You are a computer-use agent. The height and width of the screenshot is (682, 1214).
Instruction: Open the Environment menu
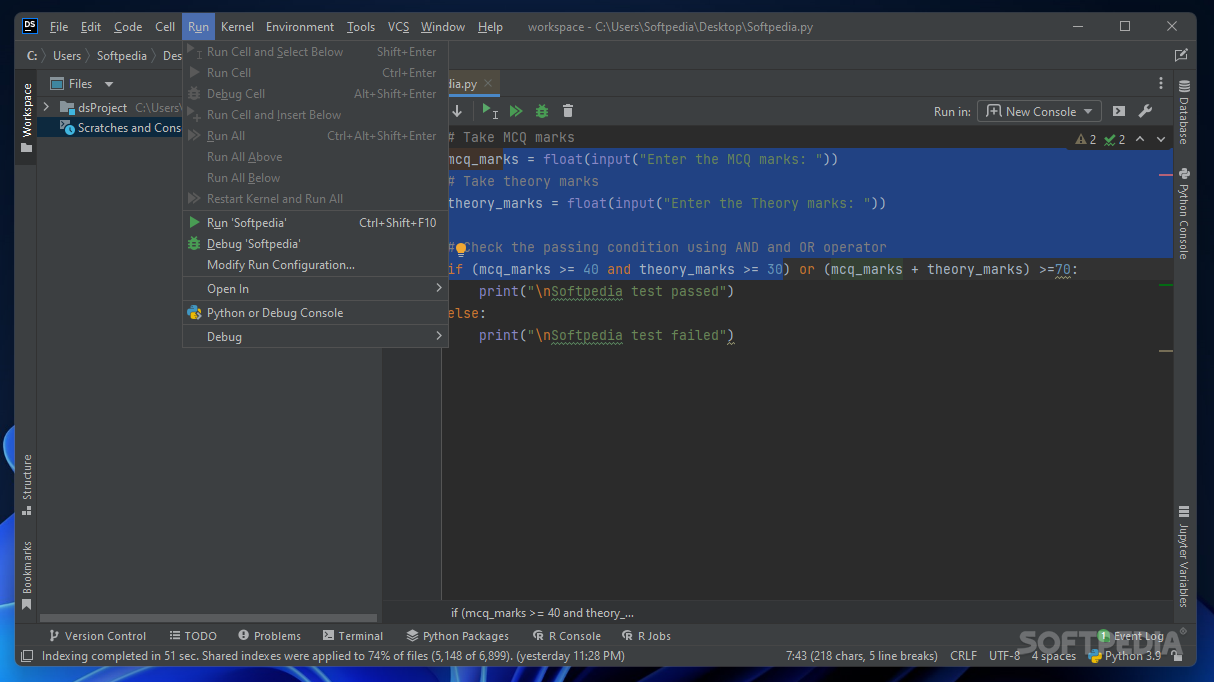300,27
